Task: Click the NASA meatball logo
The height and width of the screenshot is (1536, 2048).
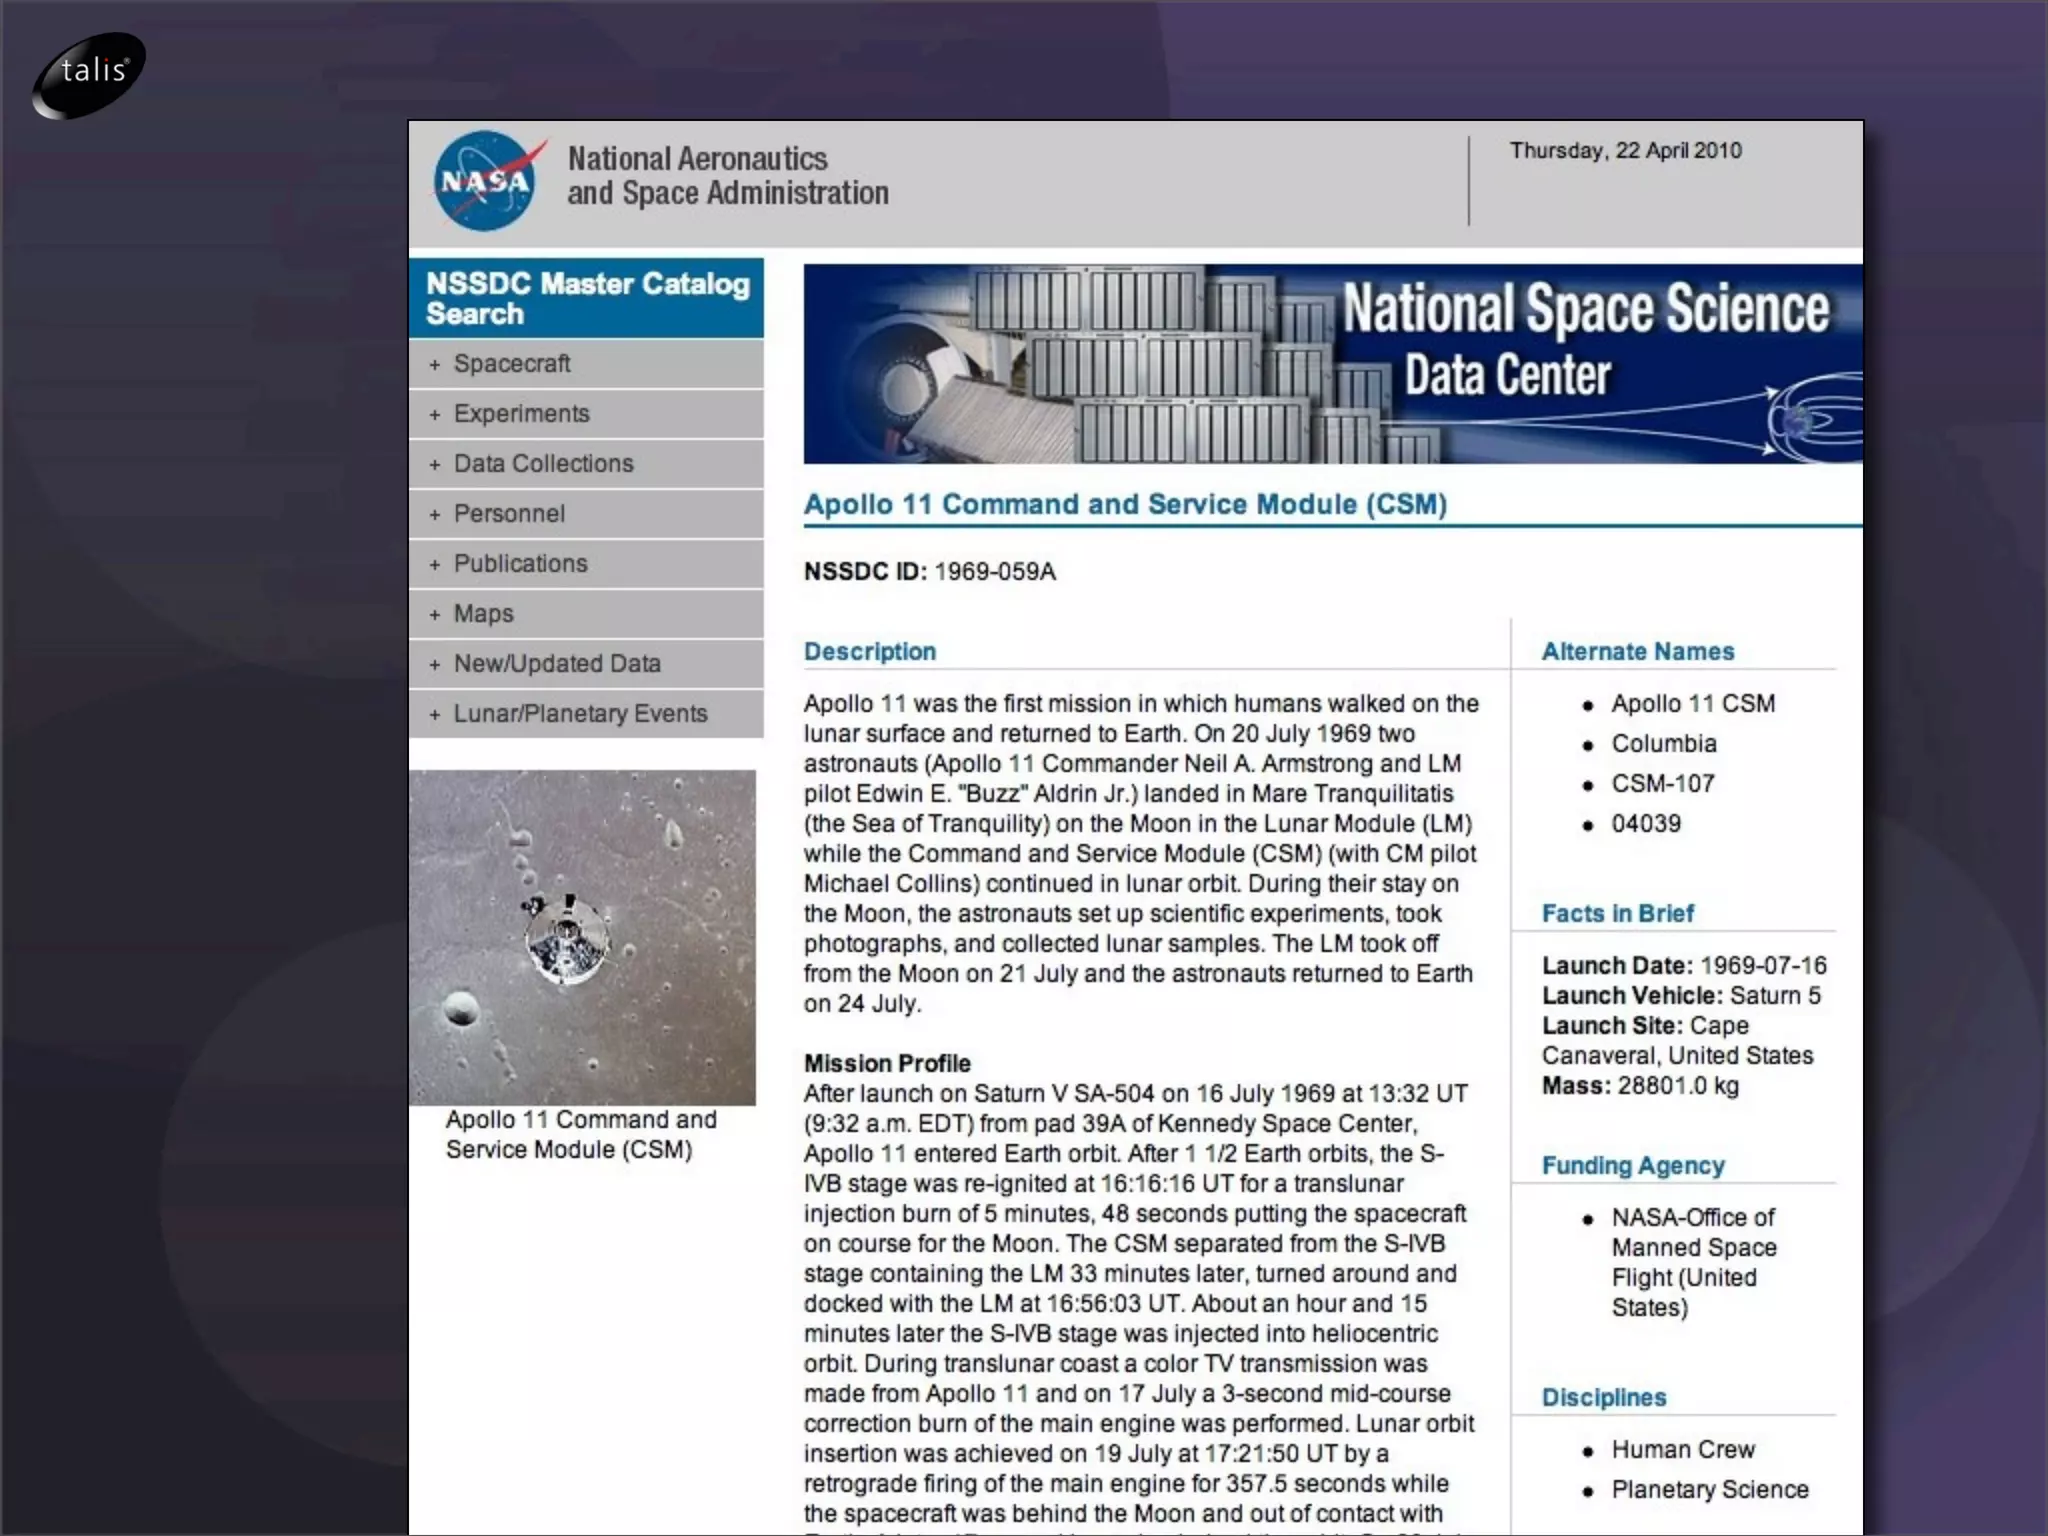Action: pyautogui.click(x=486, y=181)
